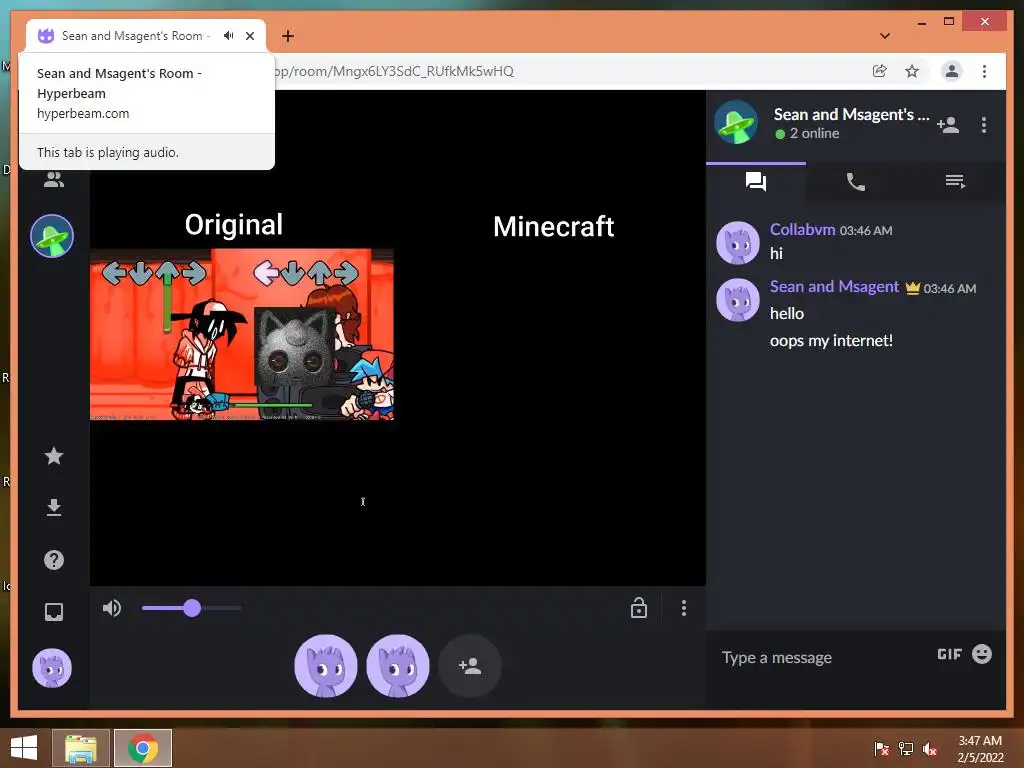Expand the Chrome tab search chevron
The height and width of the screenshot is (768, 1024).
tap(885, 36)
